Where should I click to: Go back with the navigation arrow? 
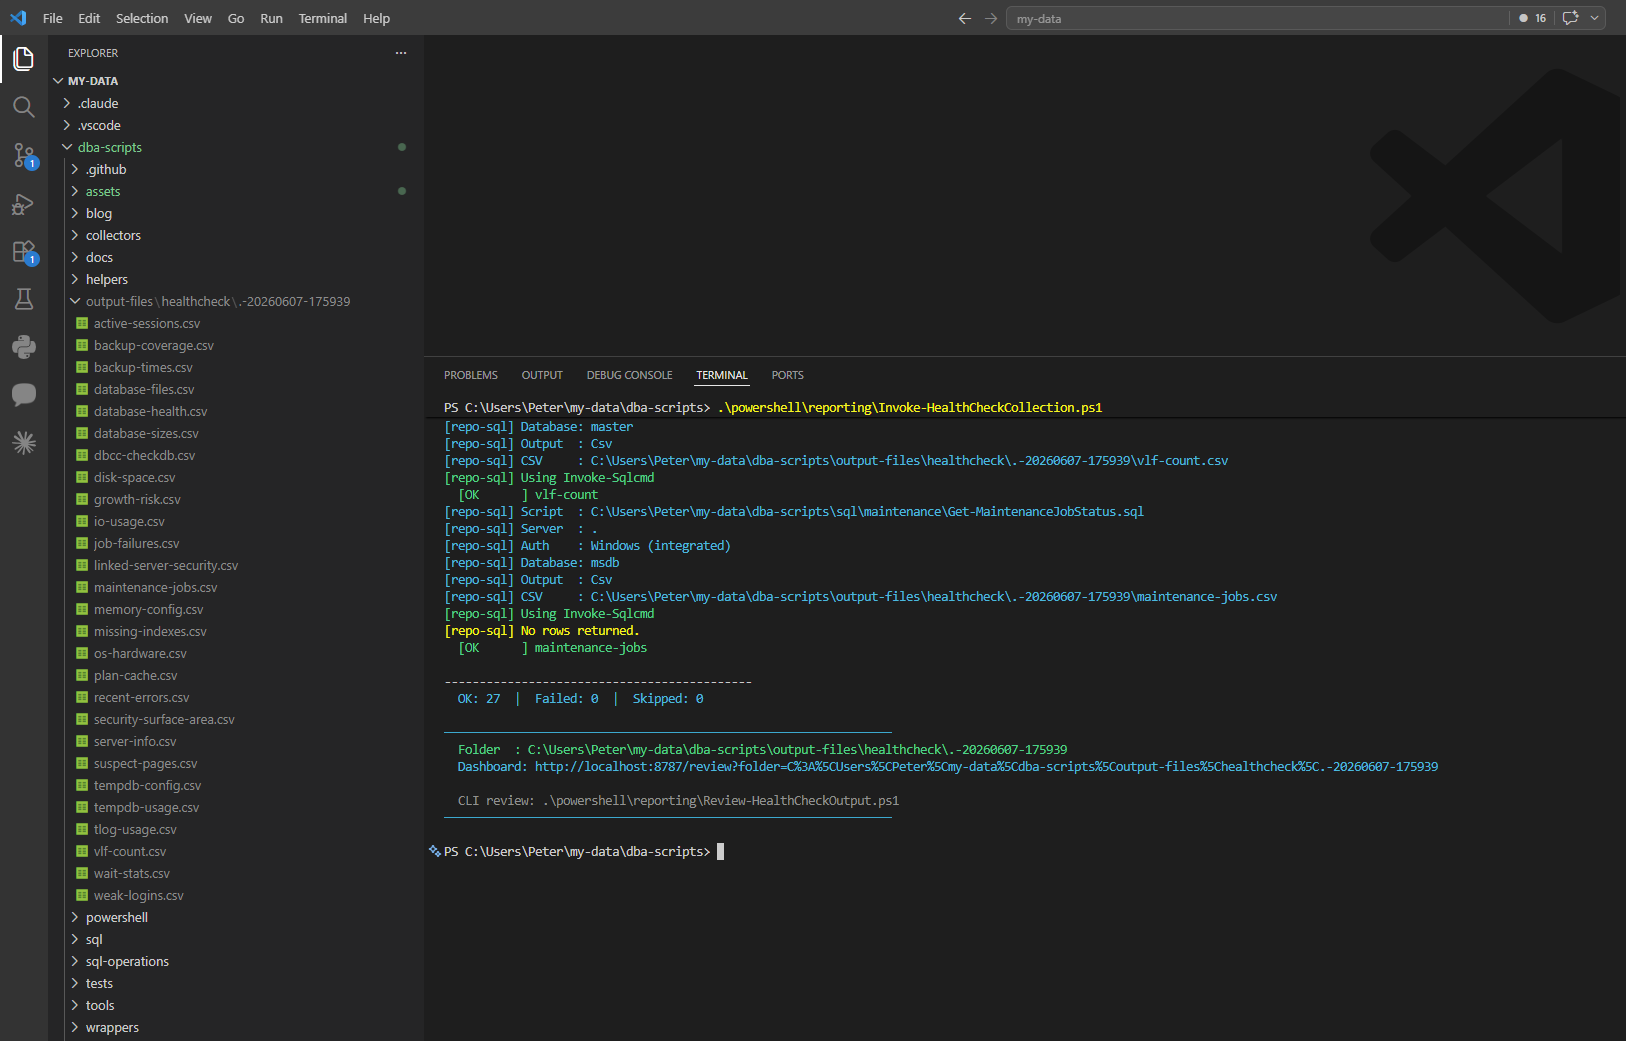(965, 18)
